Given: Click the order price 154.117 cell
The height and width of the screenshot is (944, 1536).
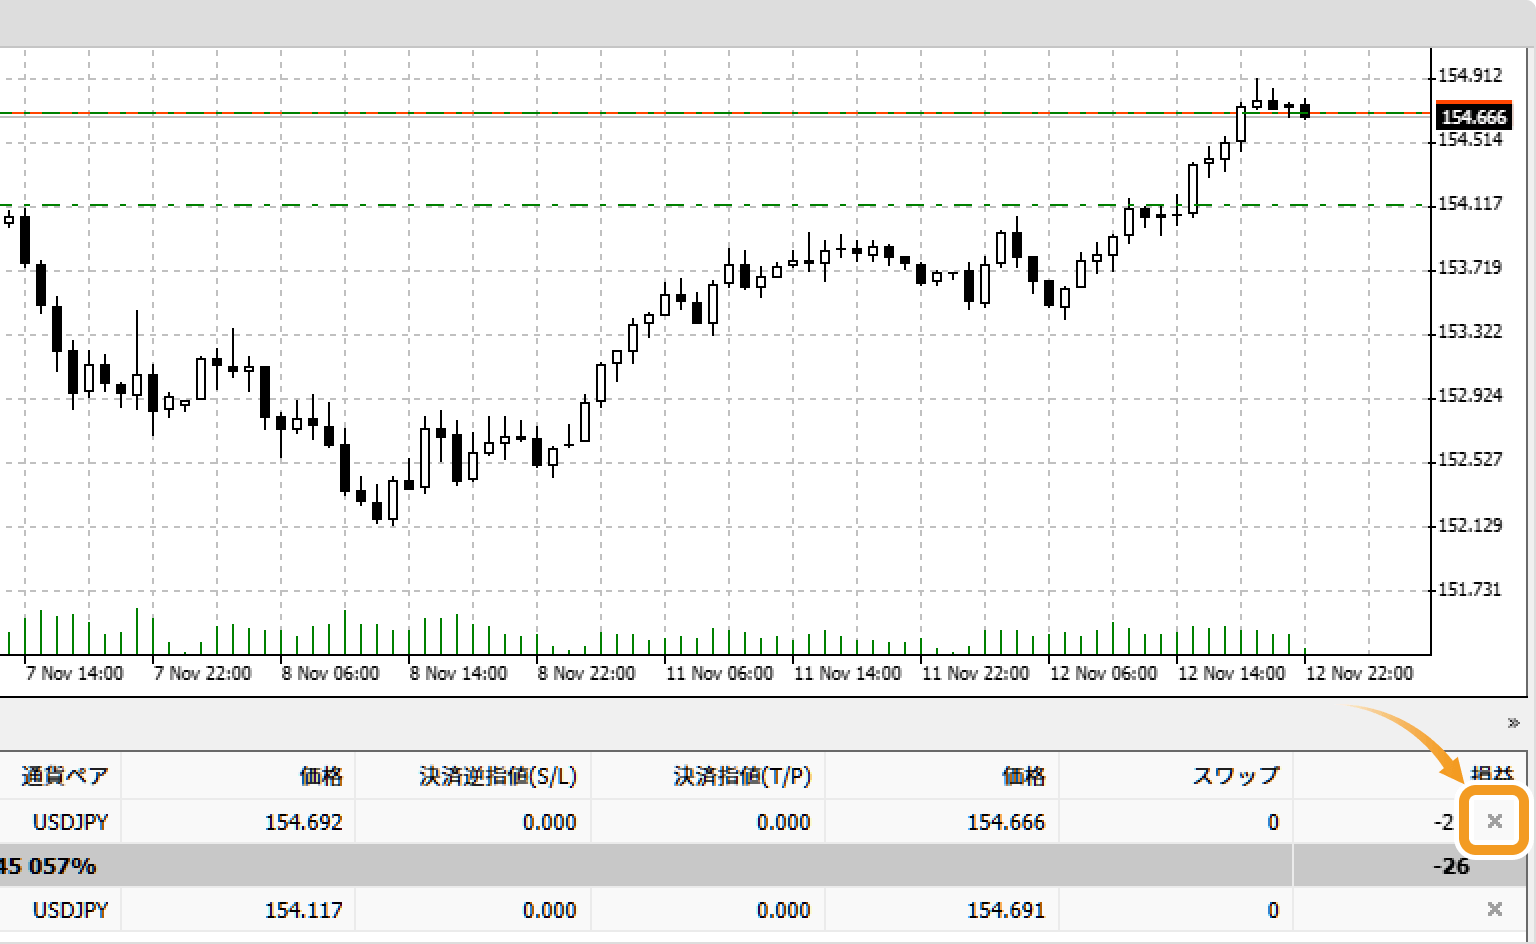Looking at the screenshot, I should click(304, 910).
